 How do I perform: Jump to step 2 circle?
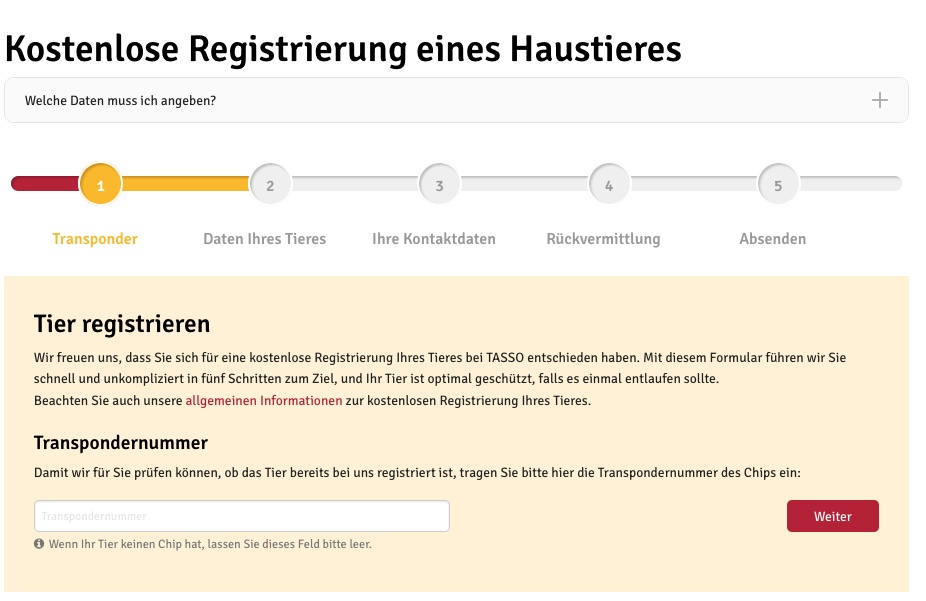(270, 184)
